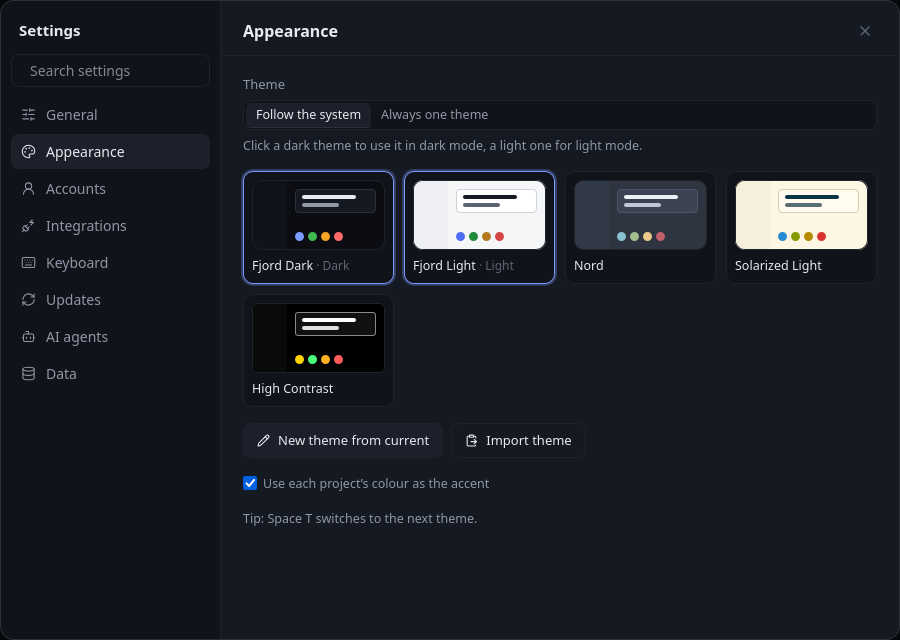The height and width of the screenshot is (640, 900).
Task: Click the Keyboard icon in sidebar
Action: click(x=28, y=263)
